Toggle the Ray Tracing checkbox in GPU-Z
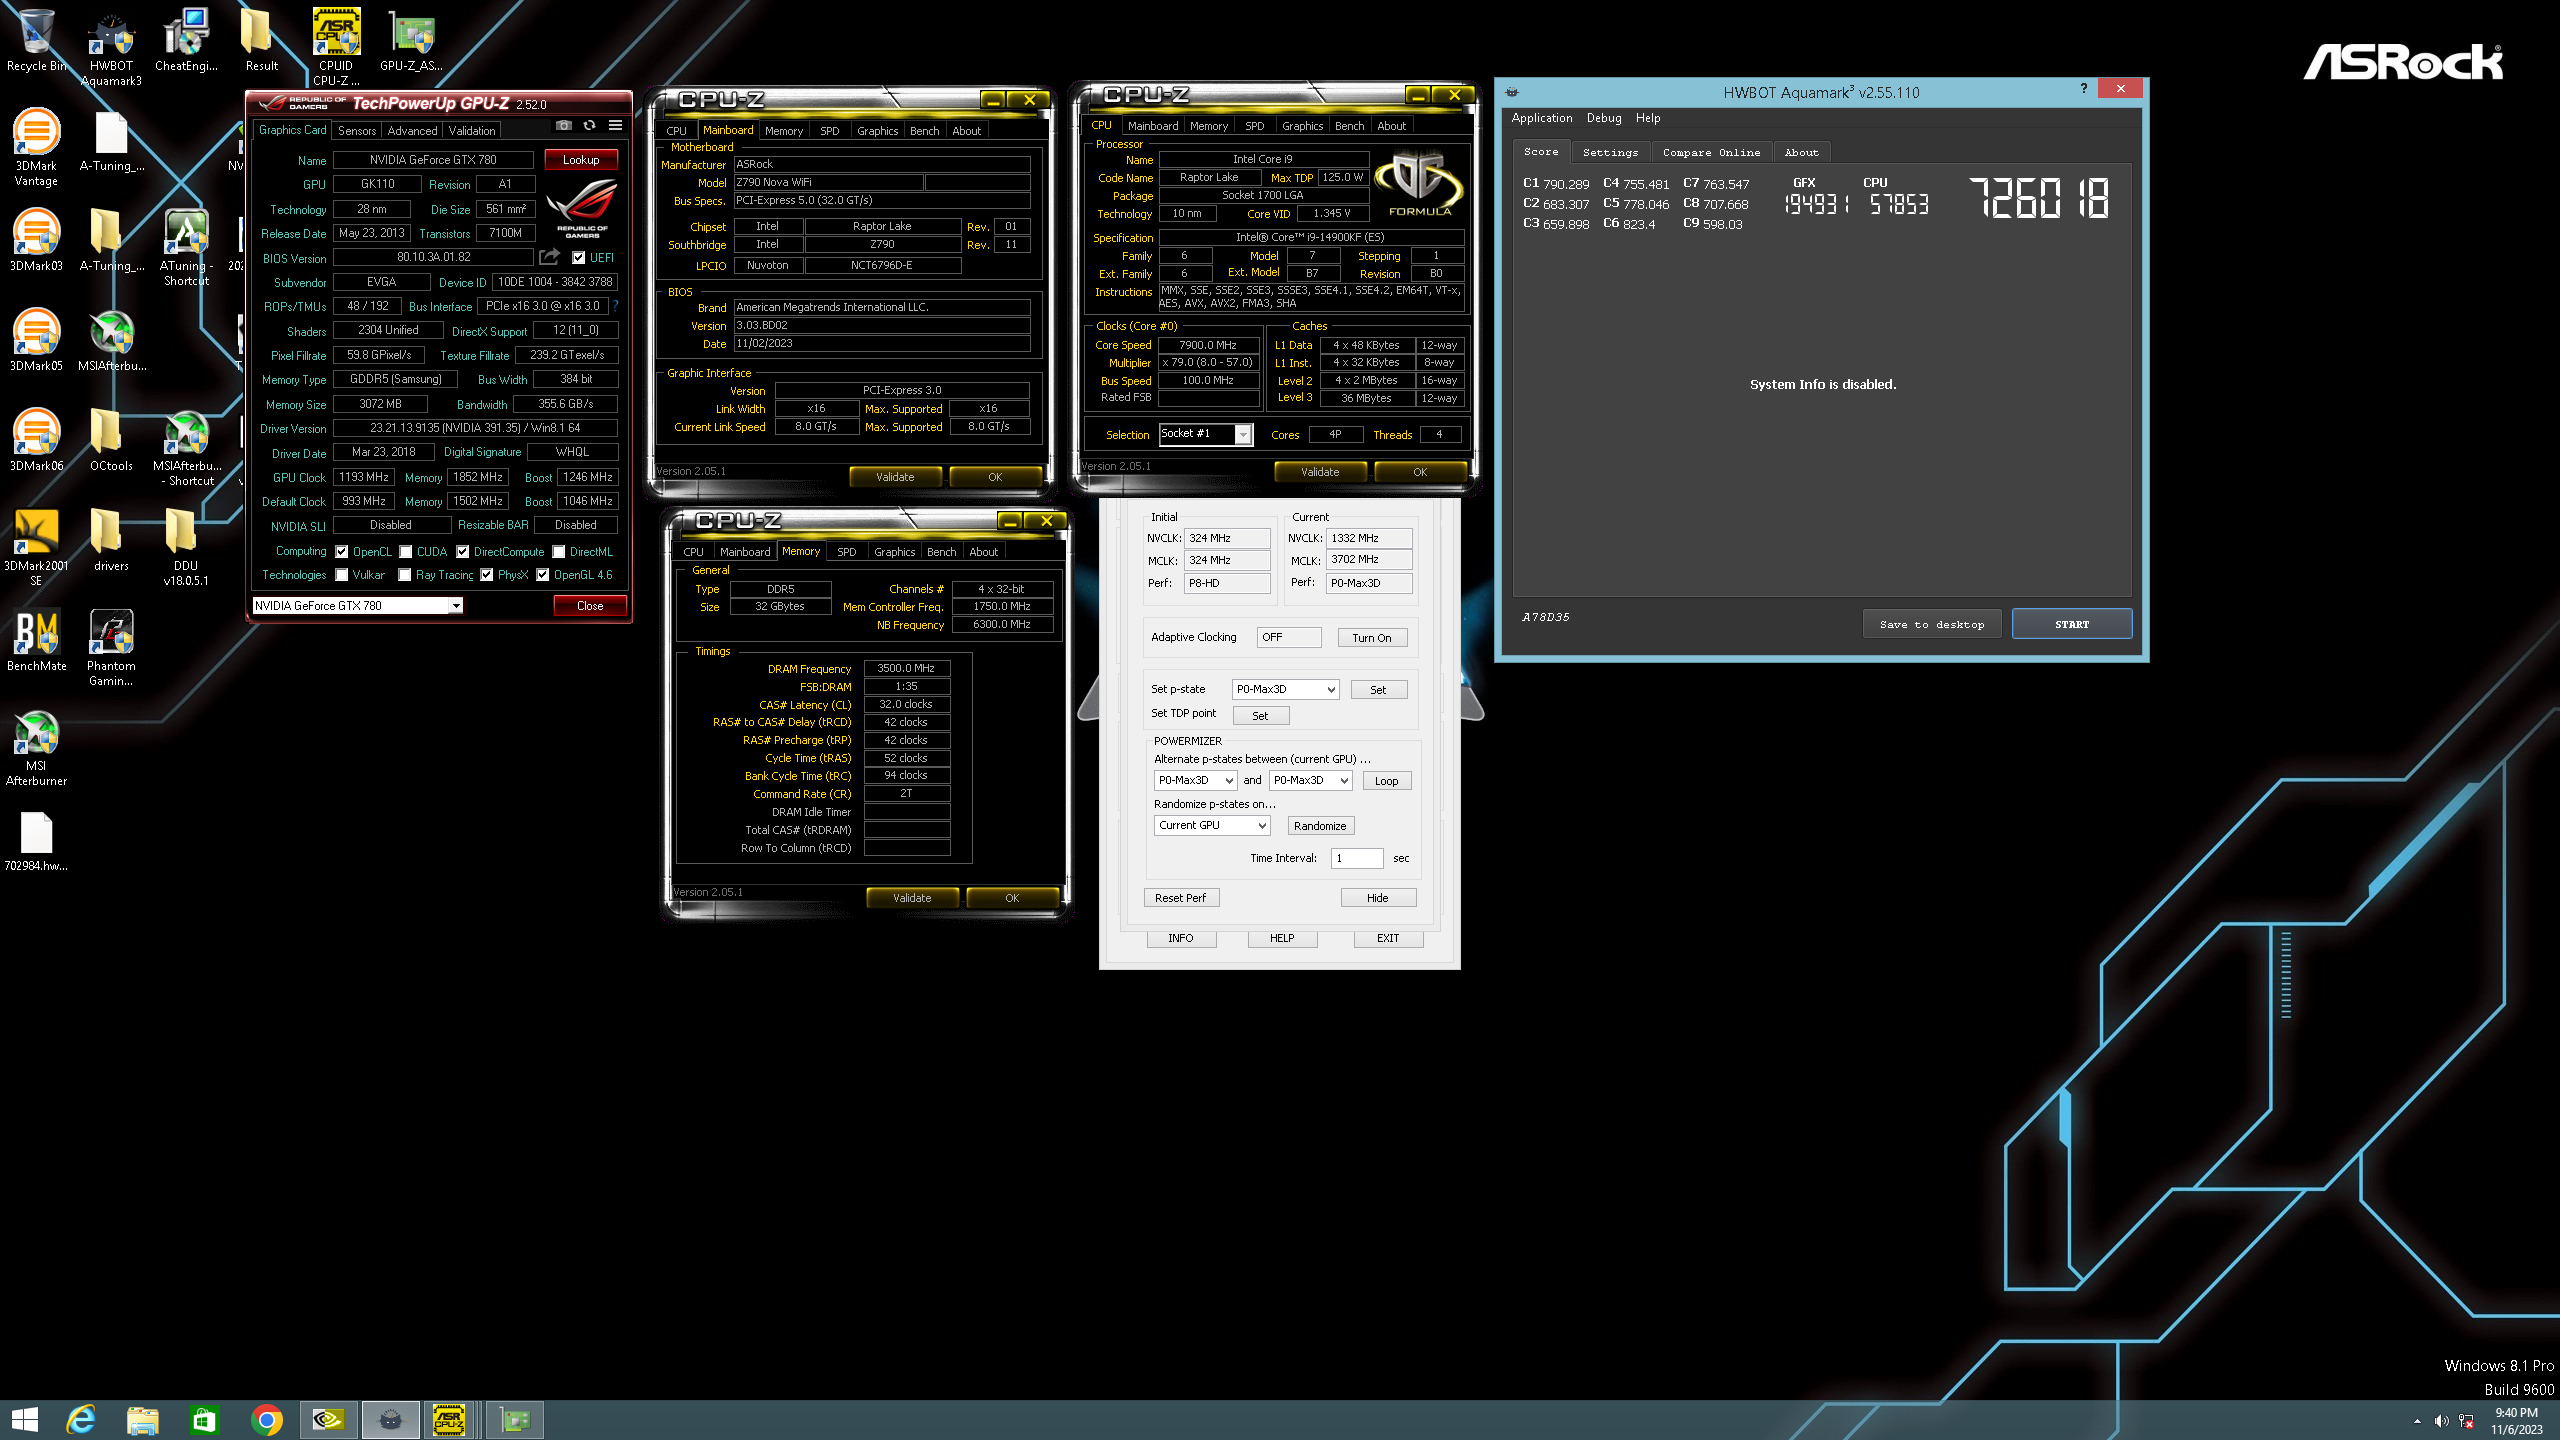2560x1440 pixels. tap(405, 575)
